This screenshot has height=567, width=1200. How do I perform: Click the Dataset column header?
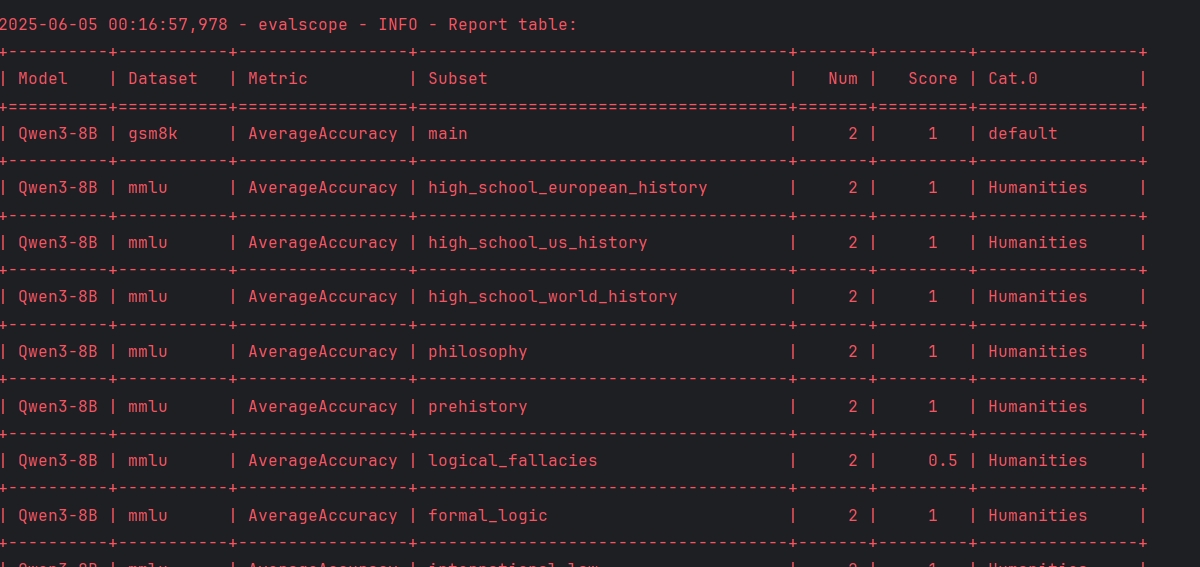[162, 78]
